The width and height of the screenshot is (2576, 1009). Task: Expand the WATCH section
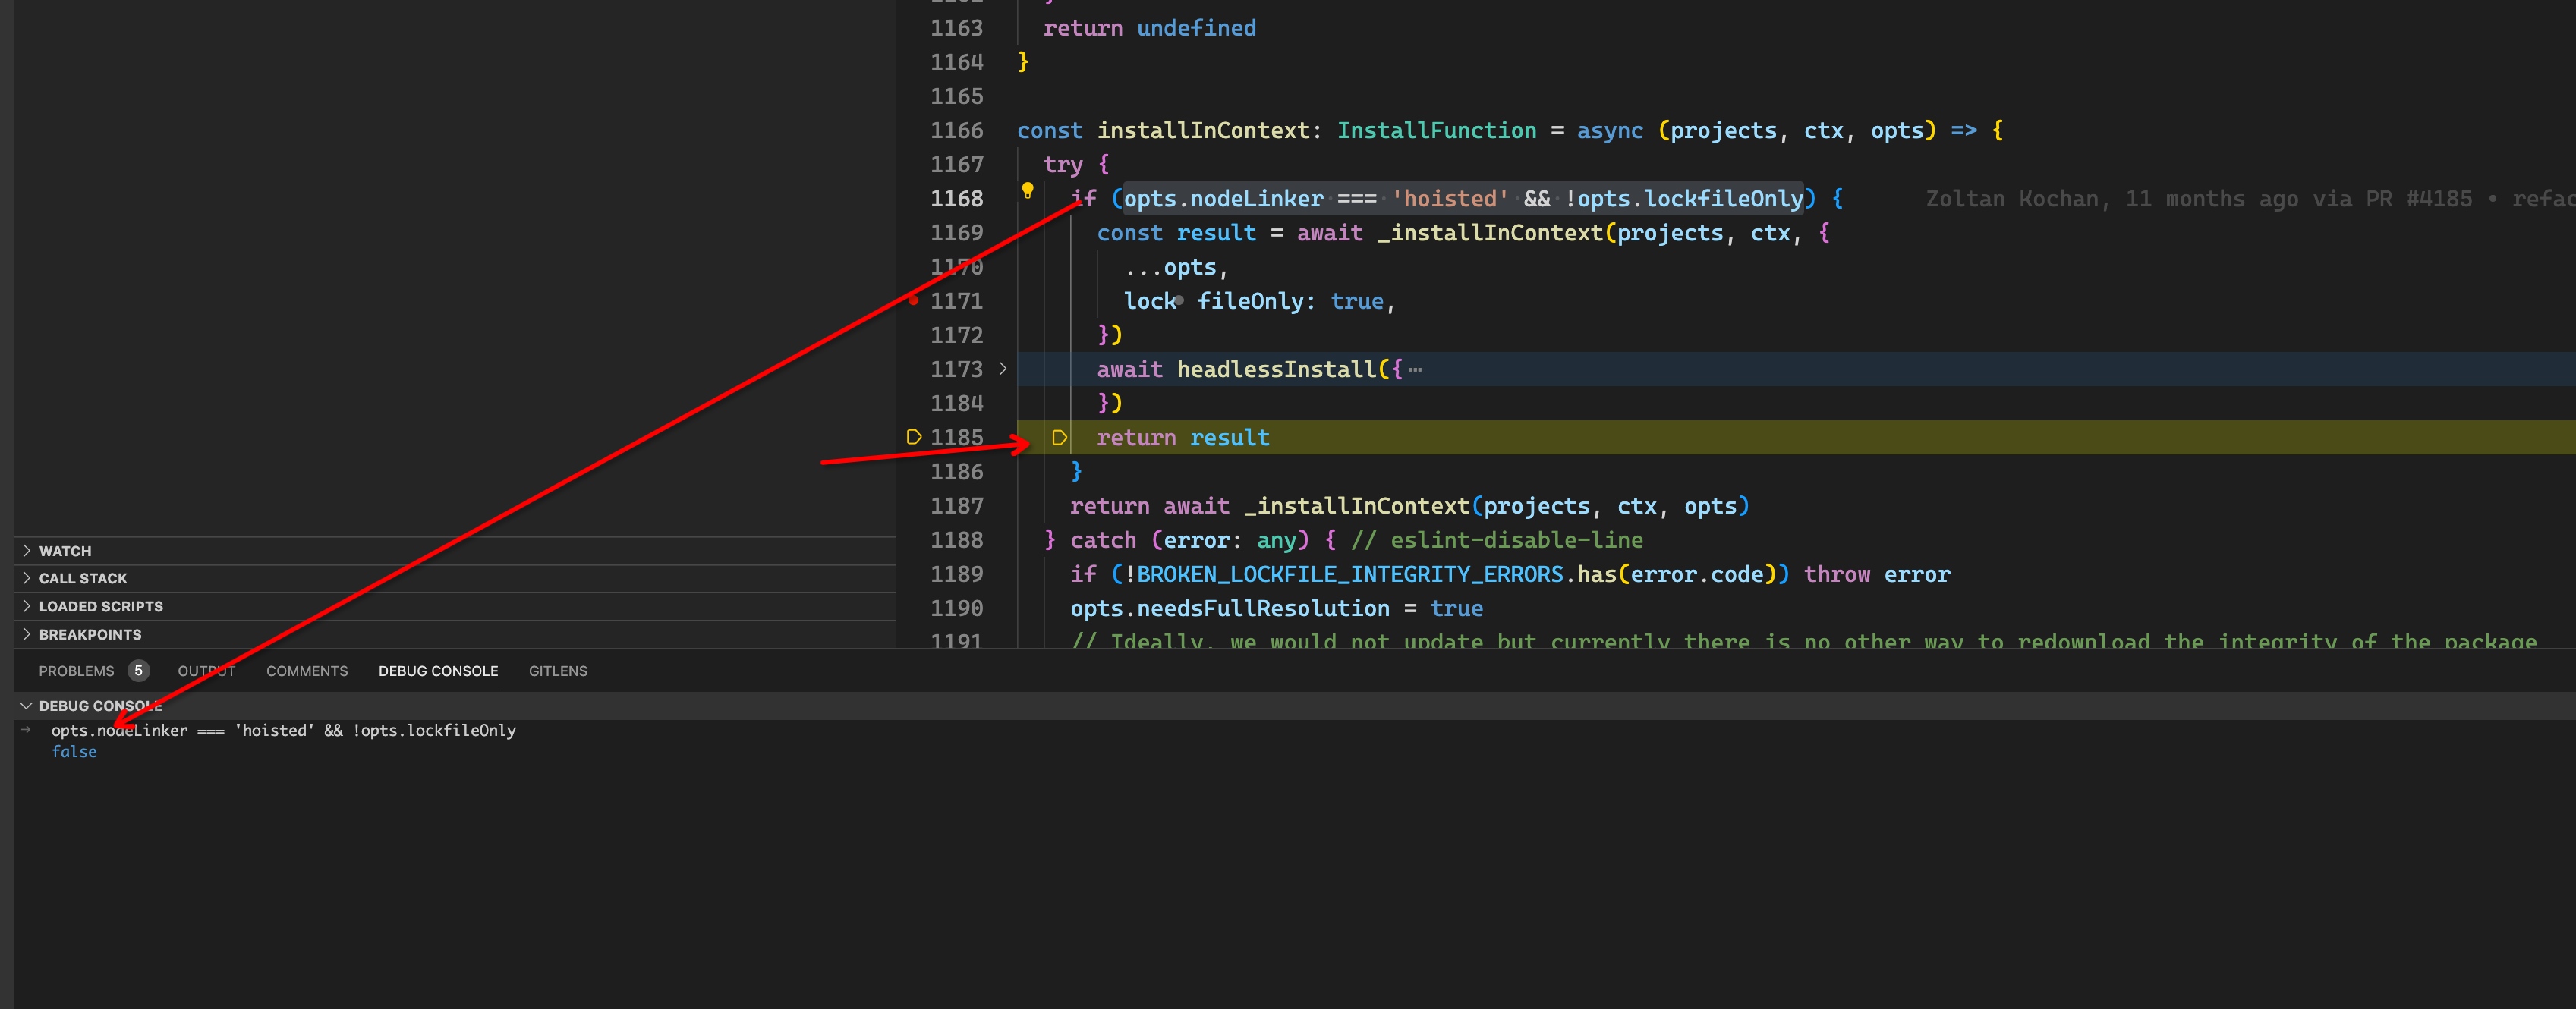tap(65, 550)
